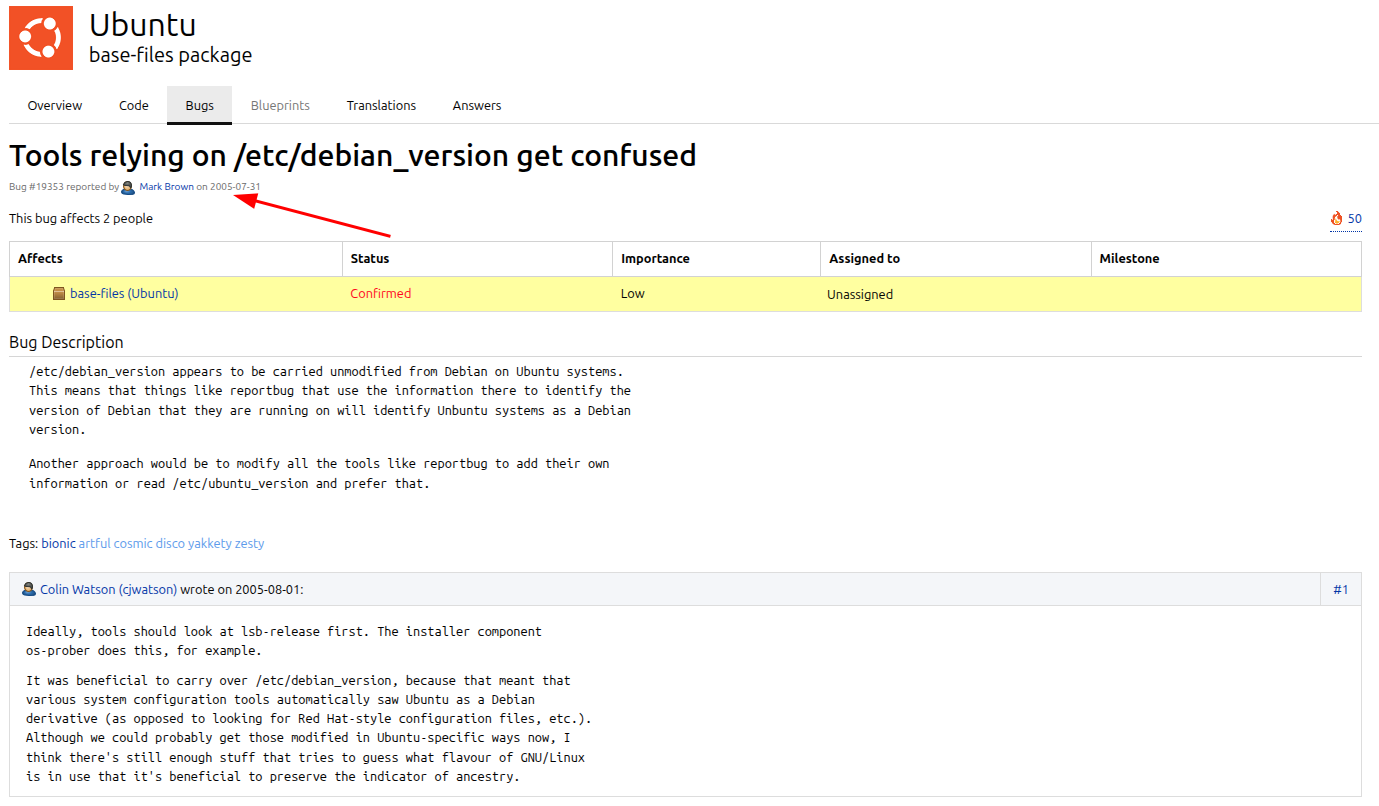The height and width of the screenshot is (806, 1379).
Task: Click the Ubuntu logo icon
Action: pyautogui.click(x=41, y=38)
